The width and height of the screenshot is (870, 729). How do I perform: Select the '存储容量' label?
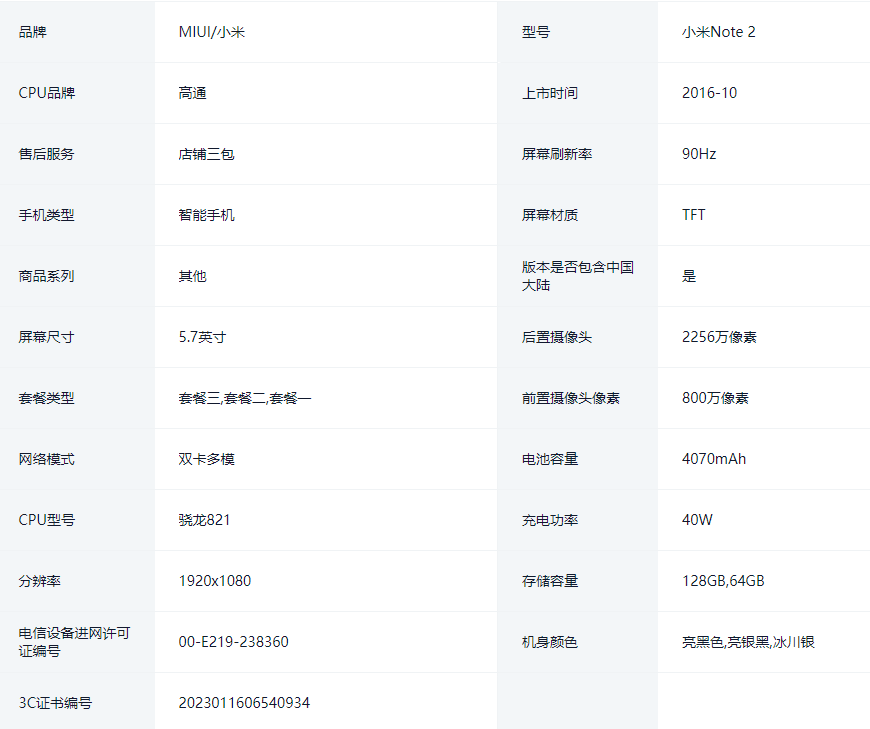550,581
